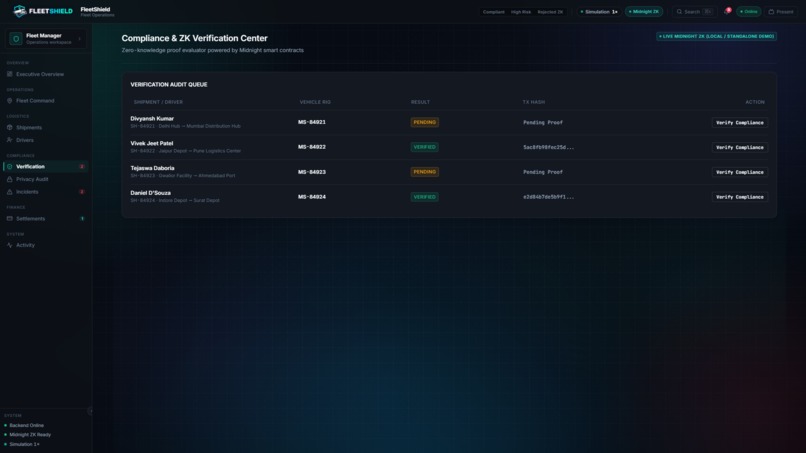Click PENDING badge for MS-84923

[425, 172]
